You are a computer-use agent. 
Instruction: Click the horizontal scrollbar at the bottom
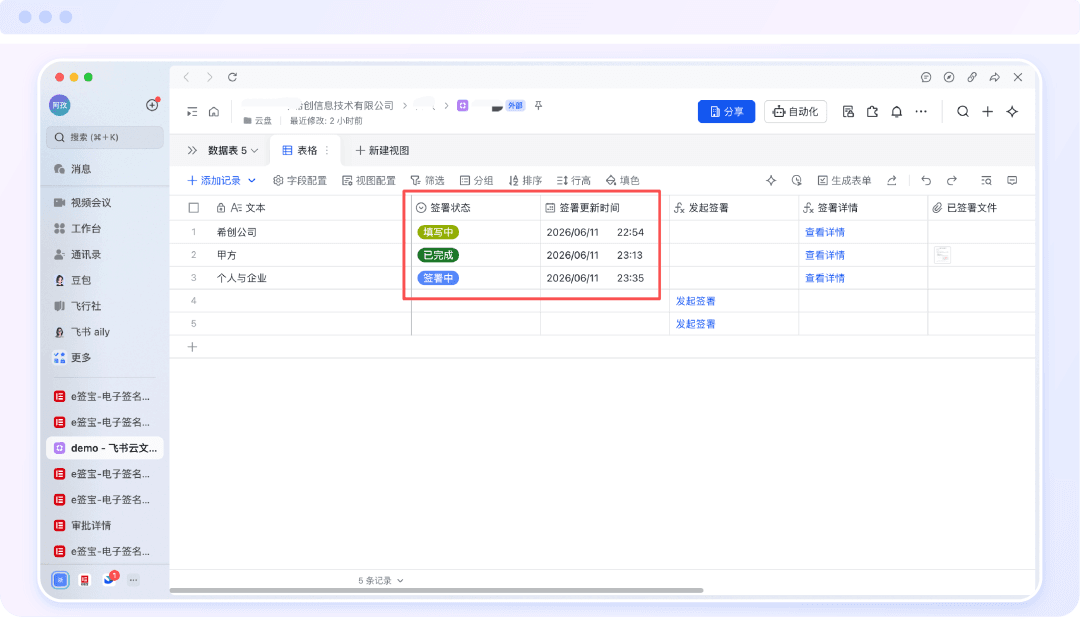click(436, 590)
